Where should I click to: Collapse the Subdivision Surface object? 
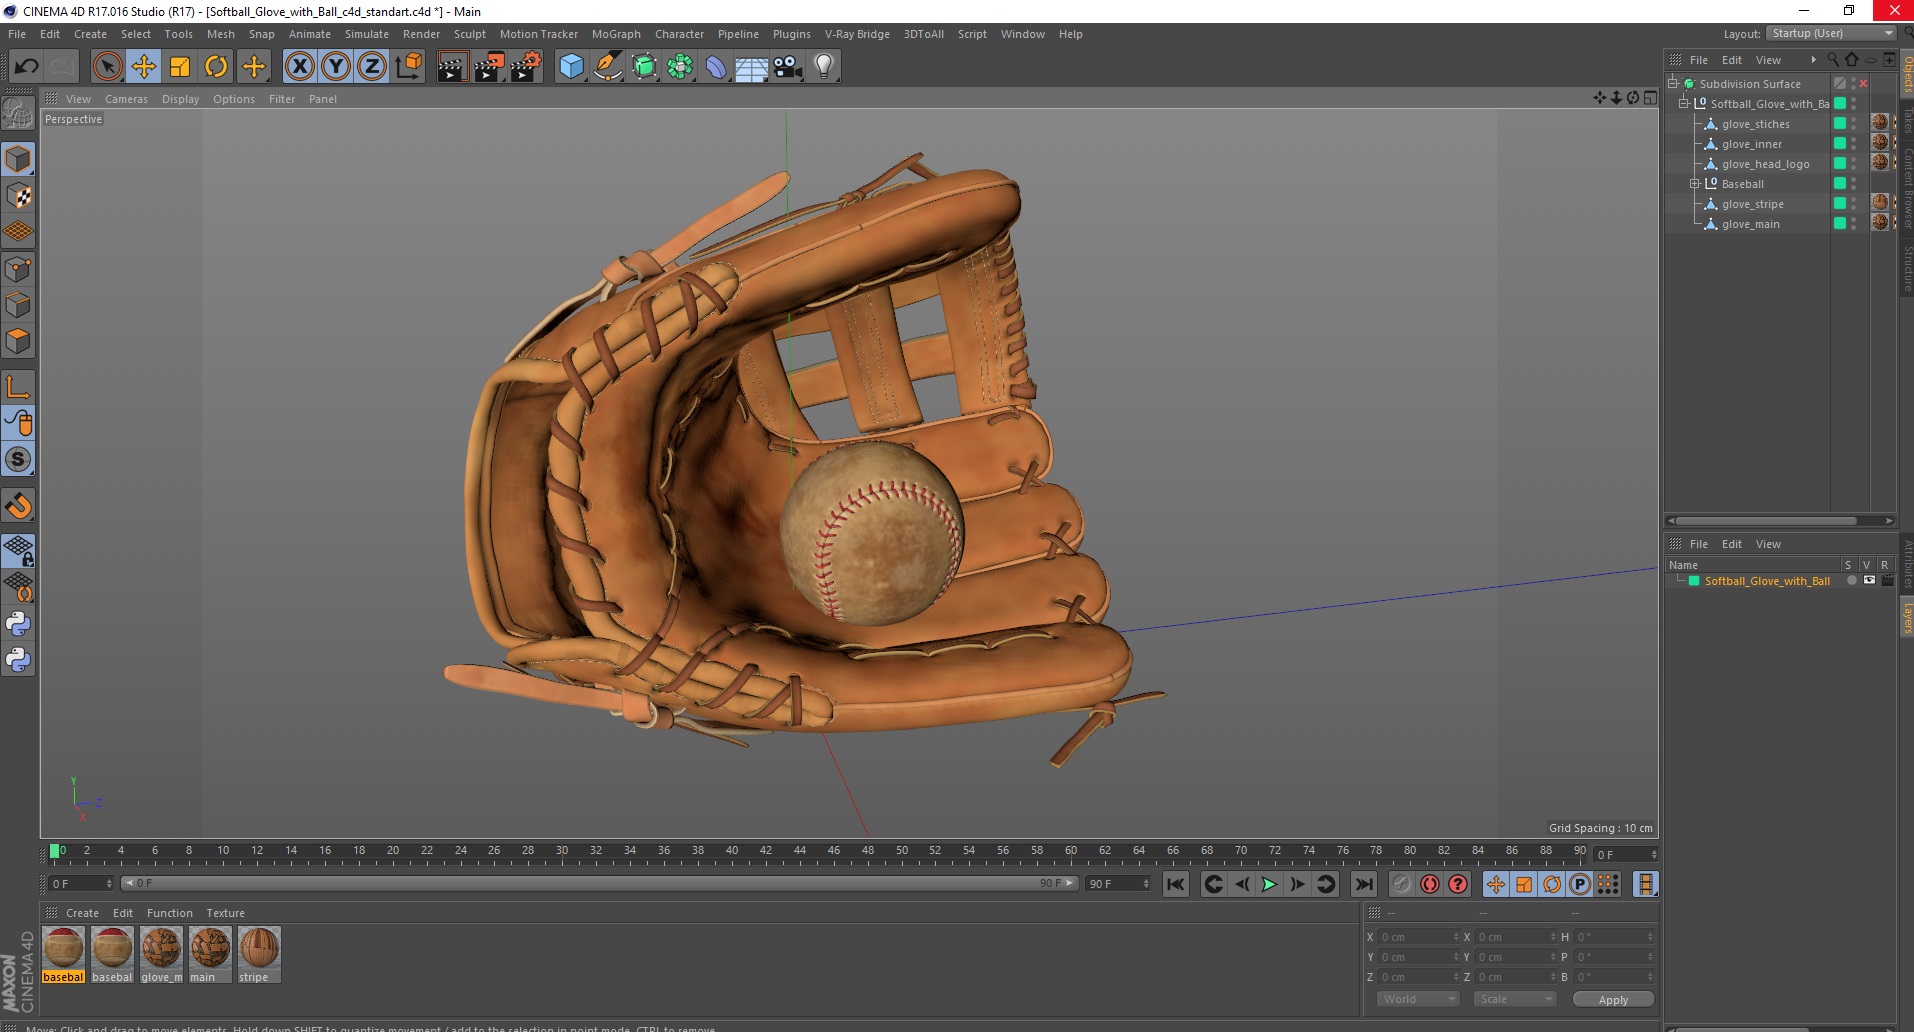click(1672, 84)
